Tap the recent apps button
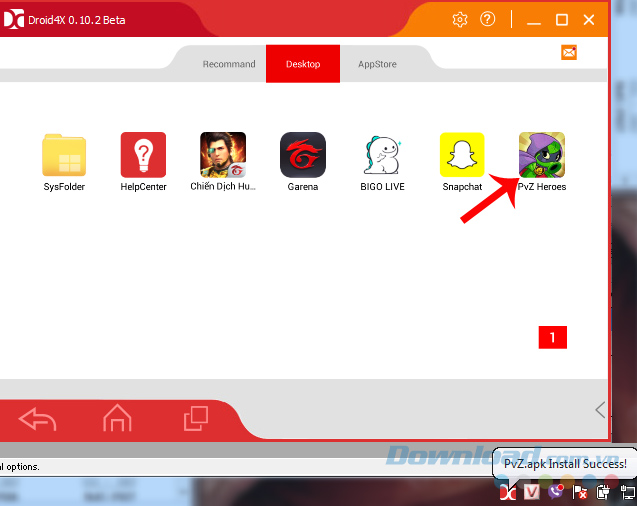This screenshot has width=637, height=506. tap(196, 418)
